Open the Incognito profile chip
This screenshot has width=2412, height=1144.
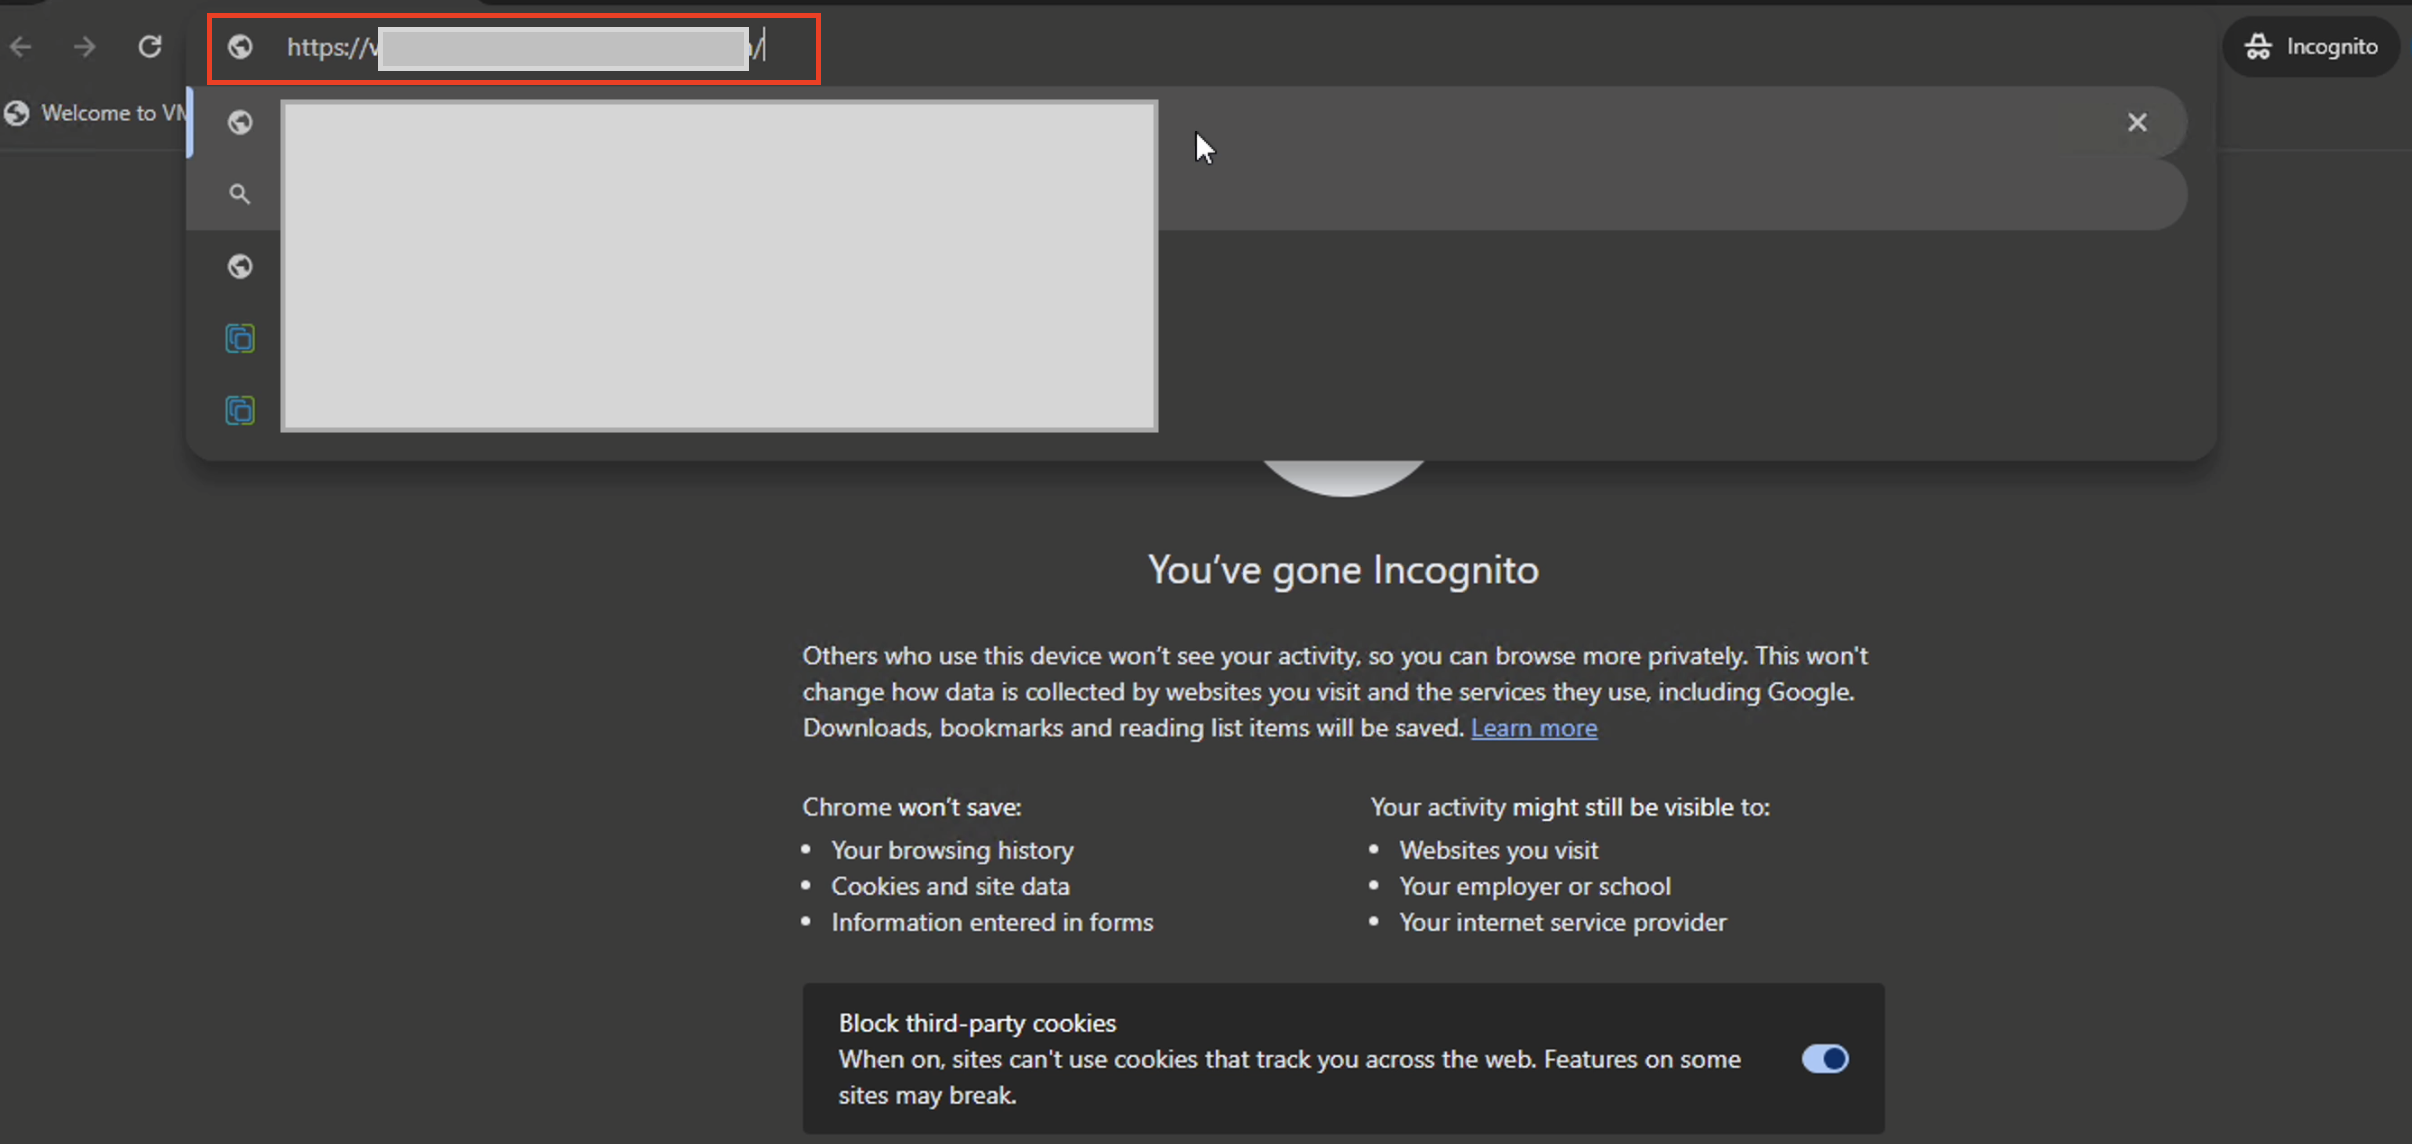pos(2311,47)
